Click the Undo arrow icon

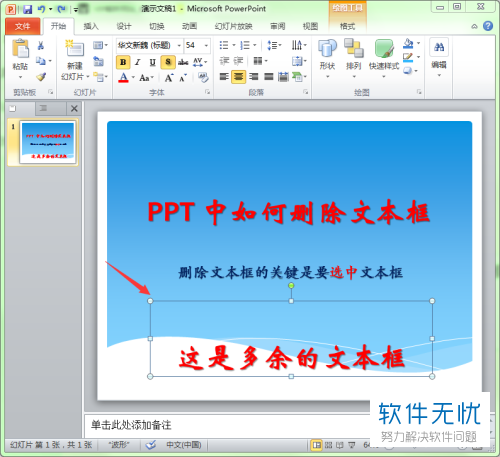click(x=41, y=9)
